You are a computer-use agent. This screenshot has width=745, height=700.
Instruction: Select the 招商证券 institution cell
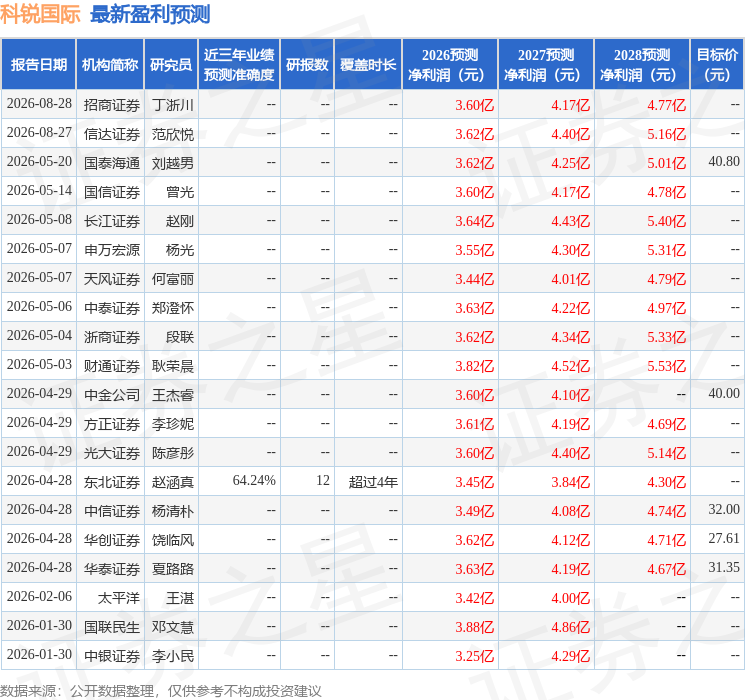point(112,105)
